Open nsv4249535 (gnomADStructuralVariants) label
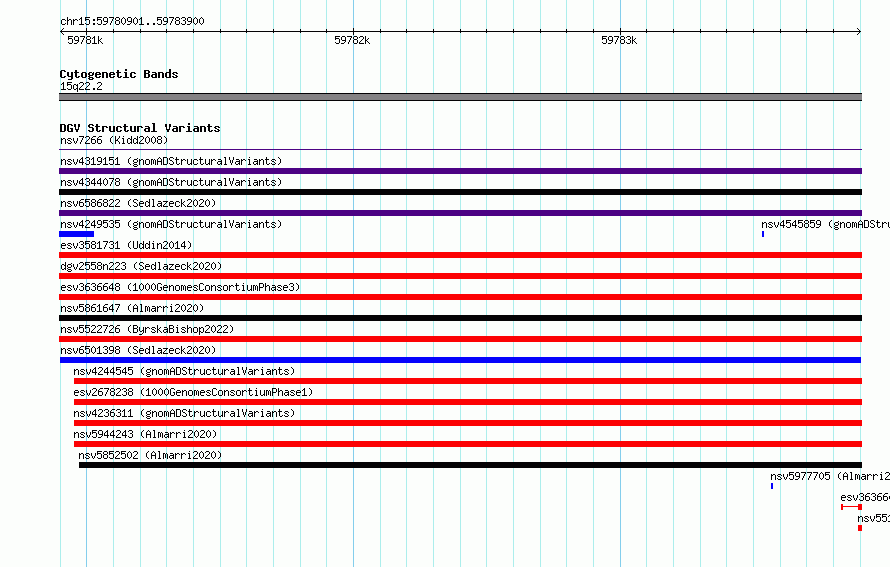Screen dimensions: 890x567 point(171,224)
